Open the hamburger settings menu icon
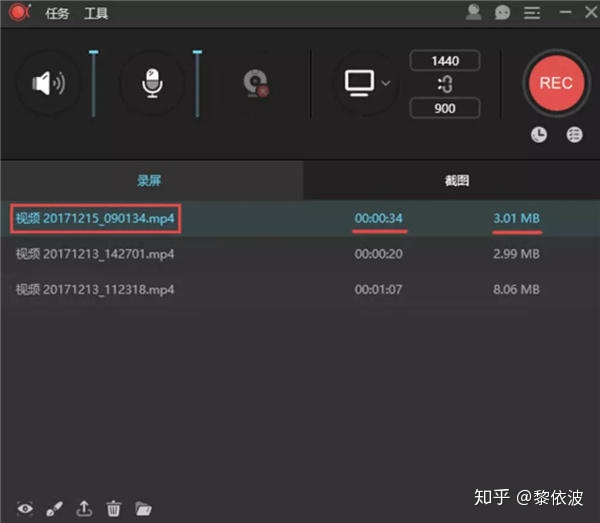This screenshot has width=600, height=523. (532, 13)
